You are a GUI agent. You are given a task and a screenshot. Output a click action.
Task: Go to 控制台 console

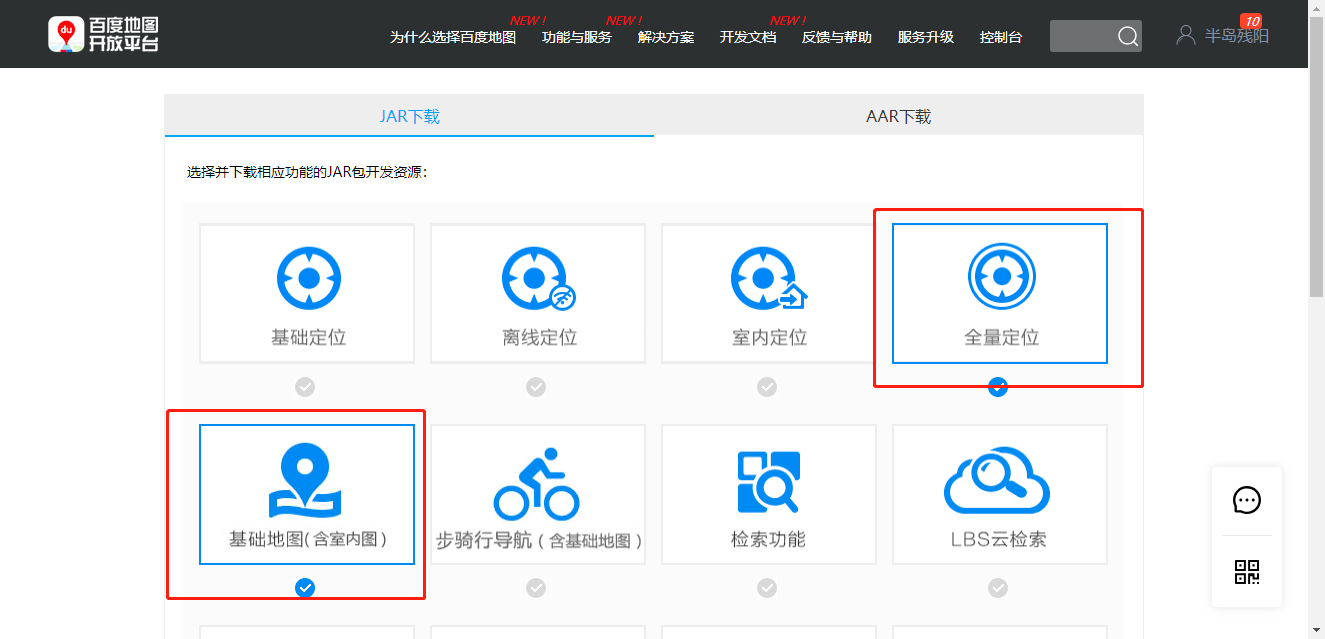pos(1001,37)
